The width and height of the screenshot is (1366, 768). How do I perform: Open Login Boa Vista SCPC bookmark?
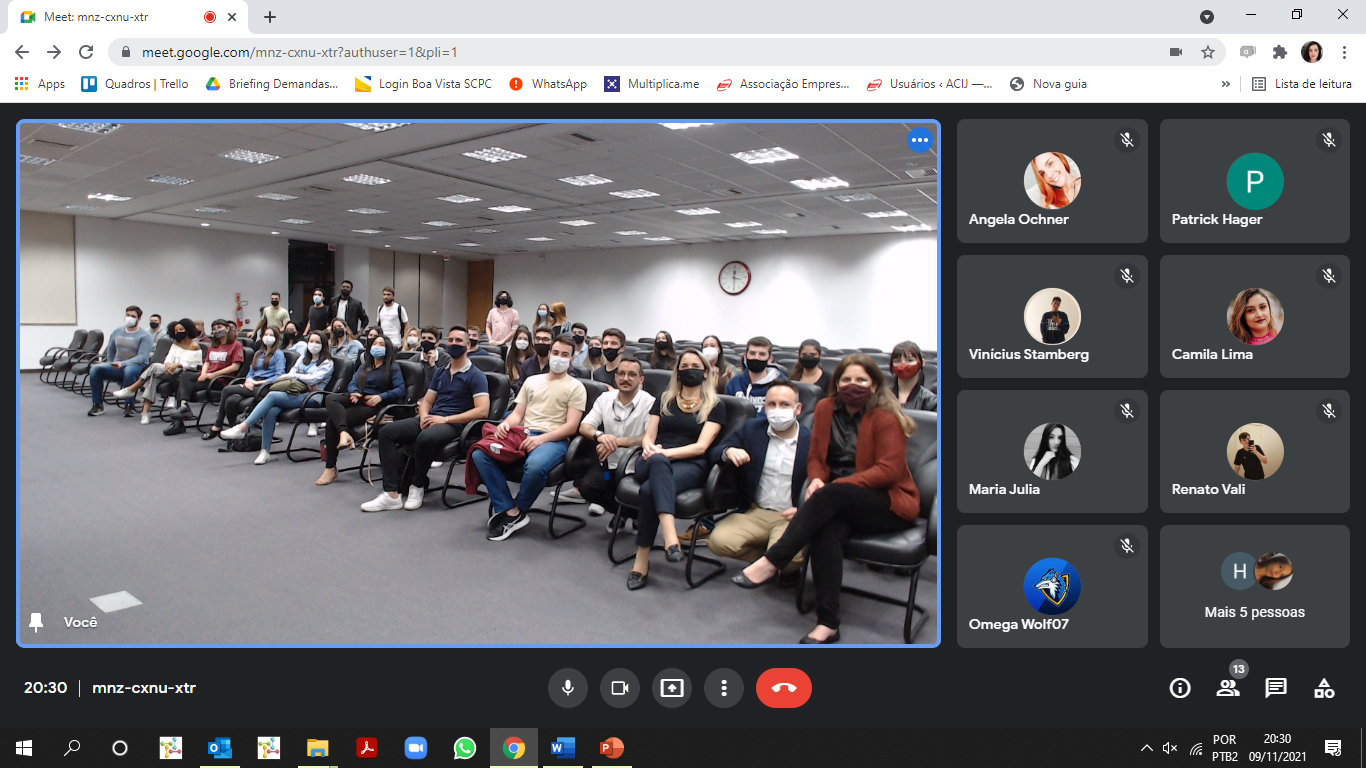coord(424,84)
